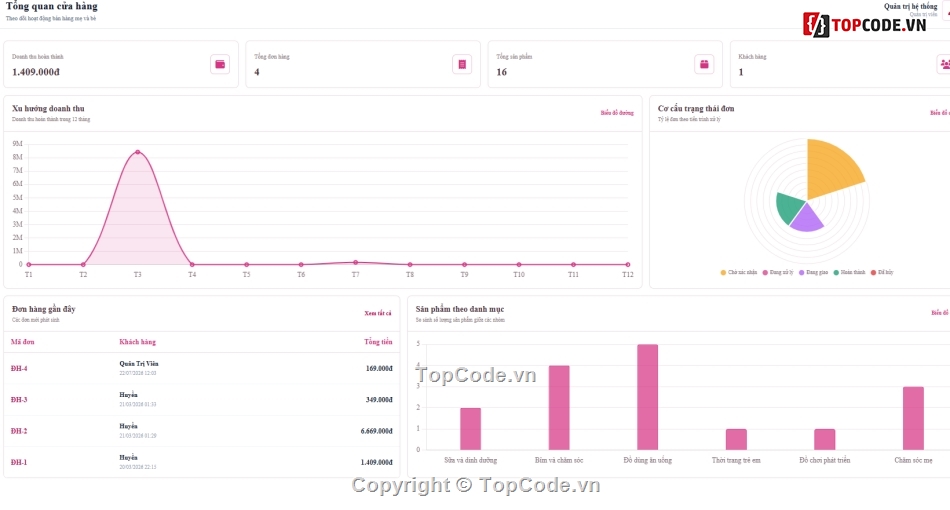
Task: Click the Biểu đồ đường label
Action: 617,113
